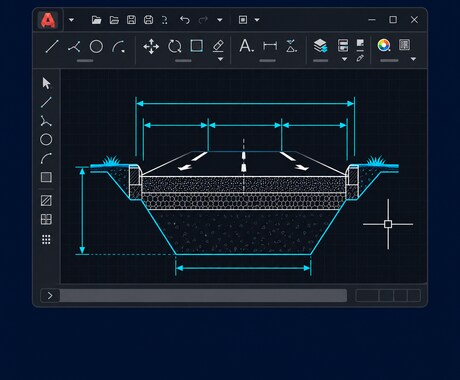The width and height of the screenshot is (460, 380).
Task: Open the color wheel picker
Action: coord(384,45)
